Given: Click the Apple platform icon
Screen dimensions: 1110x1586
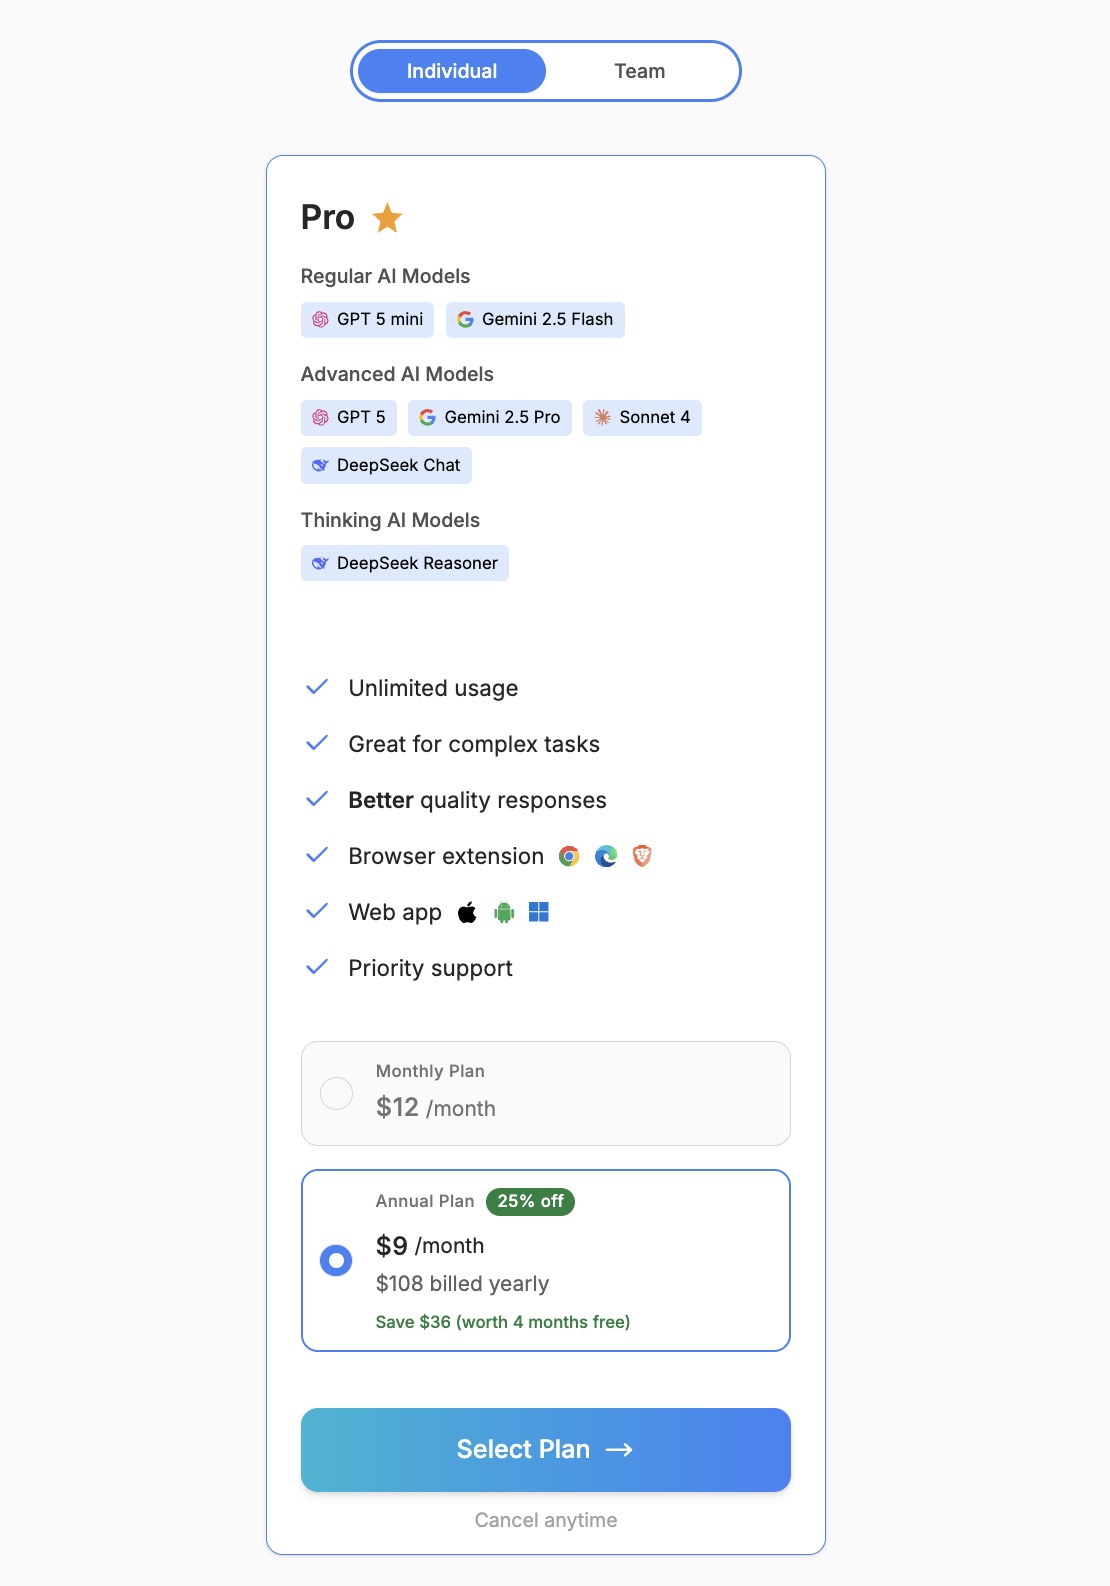Looking at the screenshot, I should [x=467, y=912].
